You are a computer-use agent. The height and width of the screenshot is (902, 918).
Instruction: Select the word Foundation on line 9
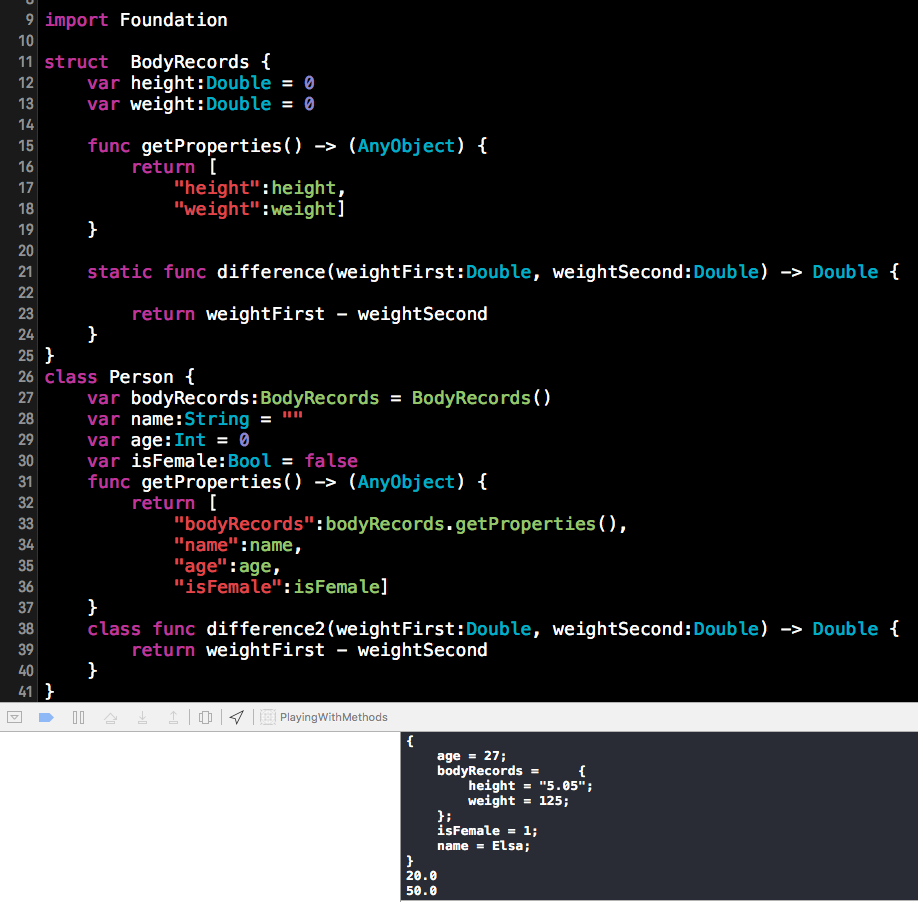point(175,19)
